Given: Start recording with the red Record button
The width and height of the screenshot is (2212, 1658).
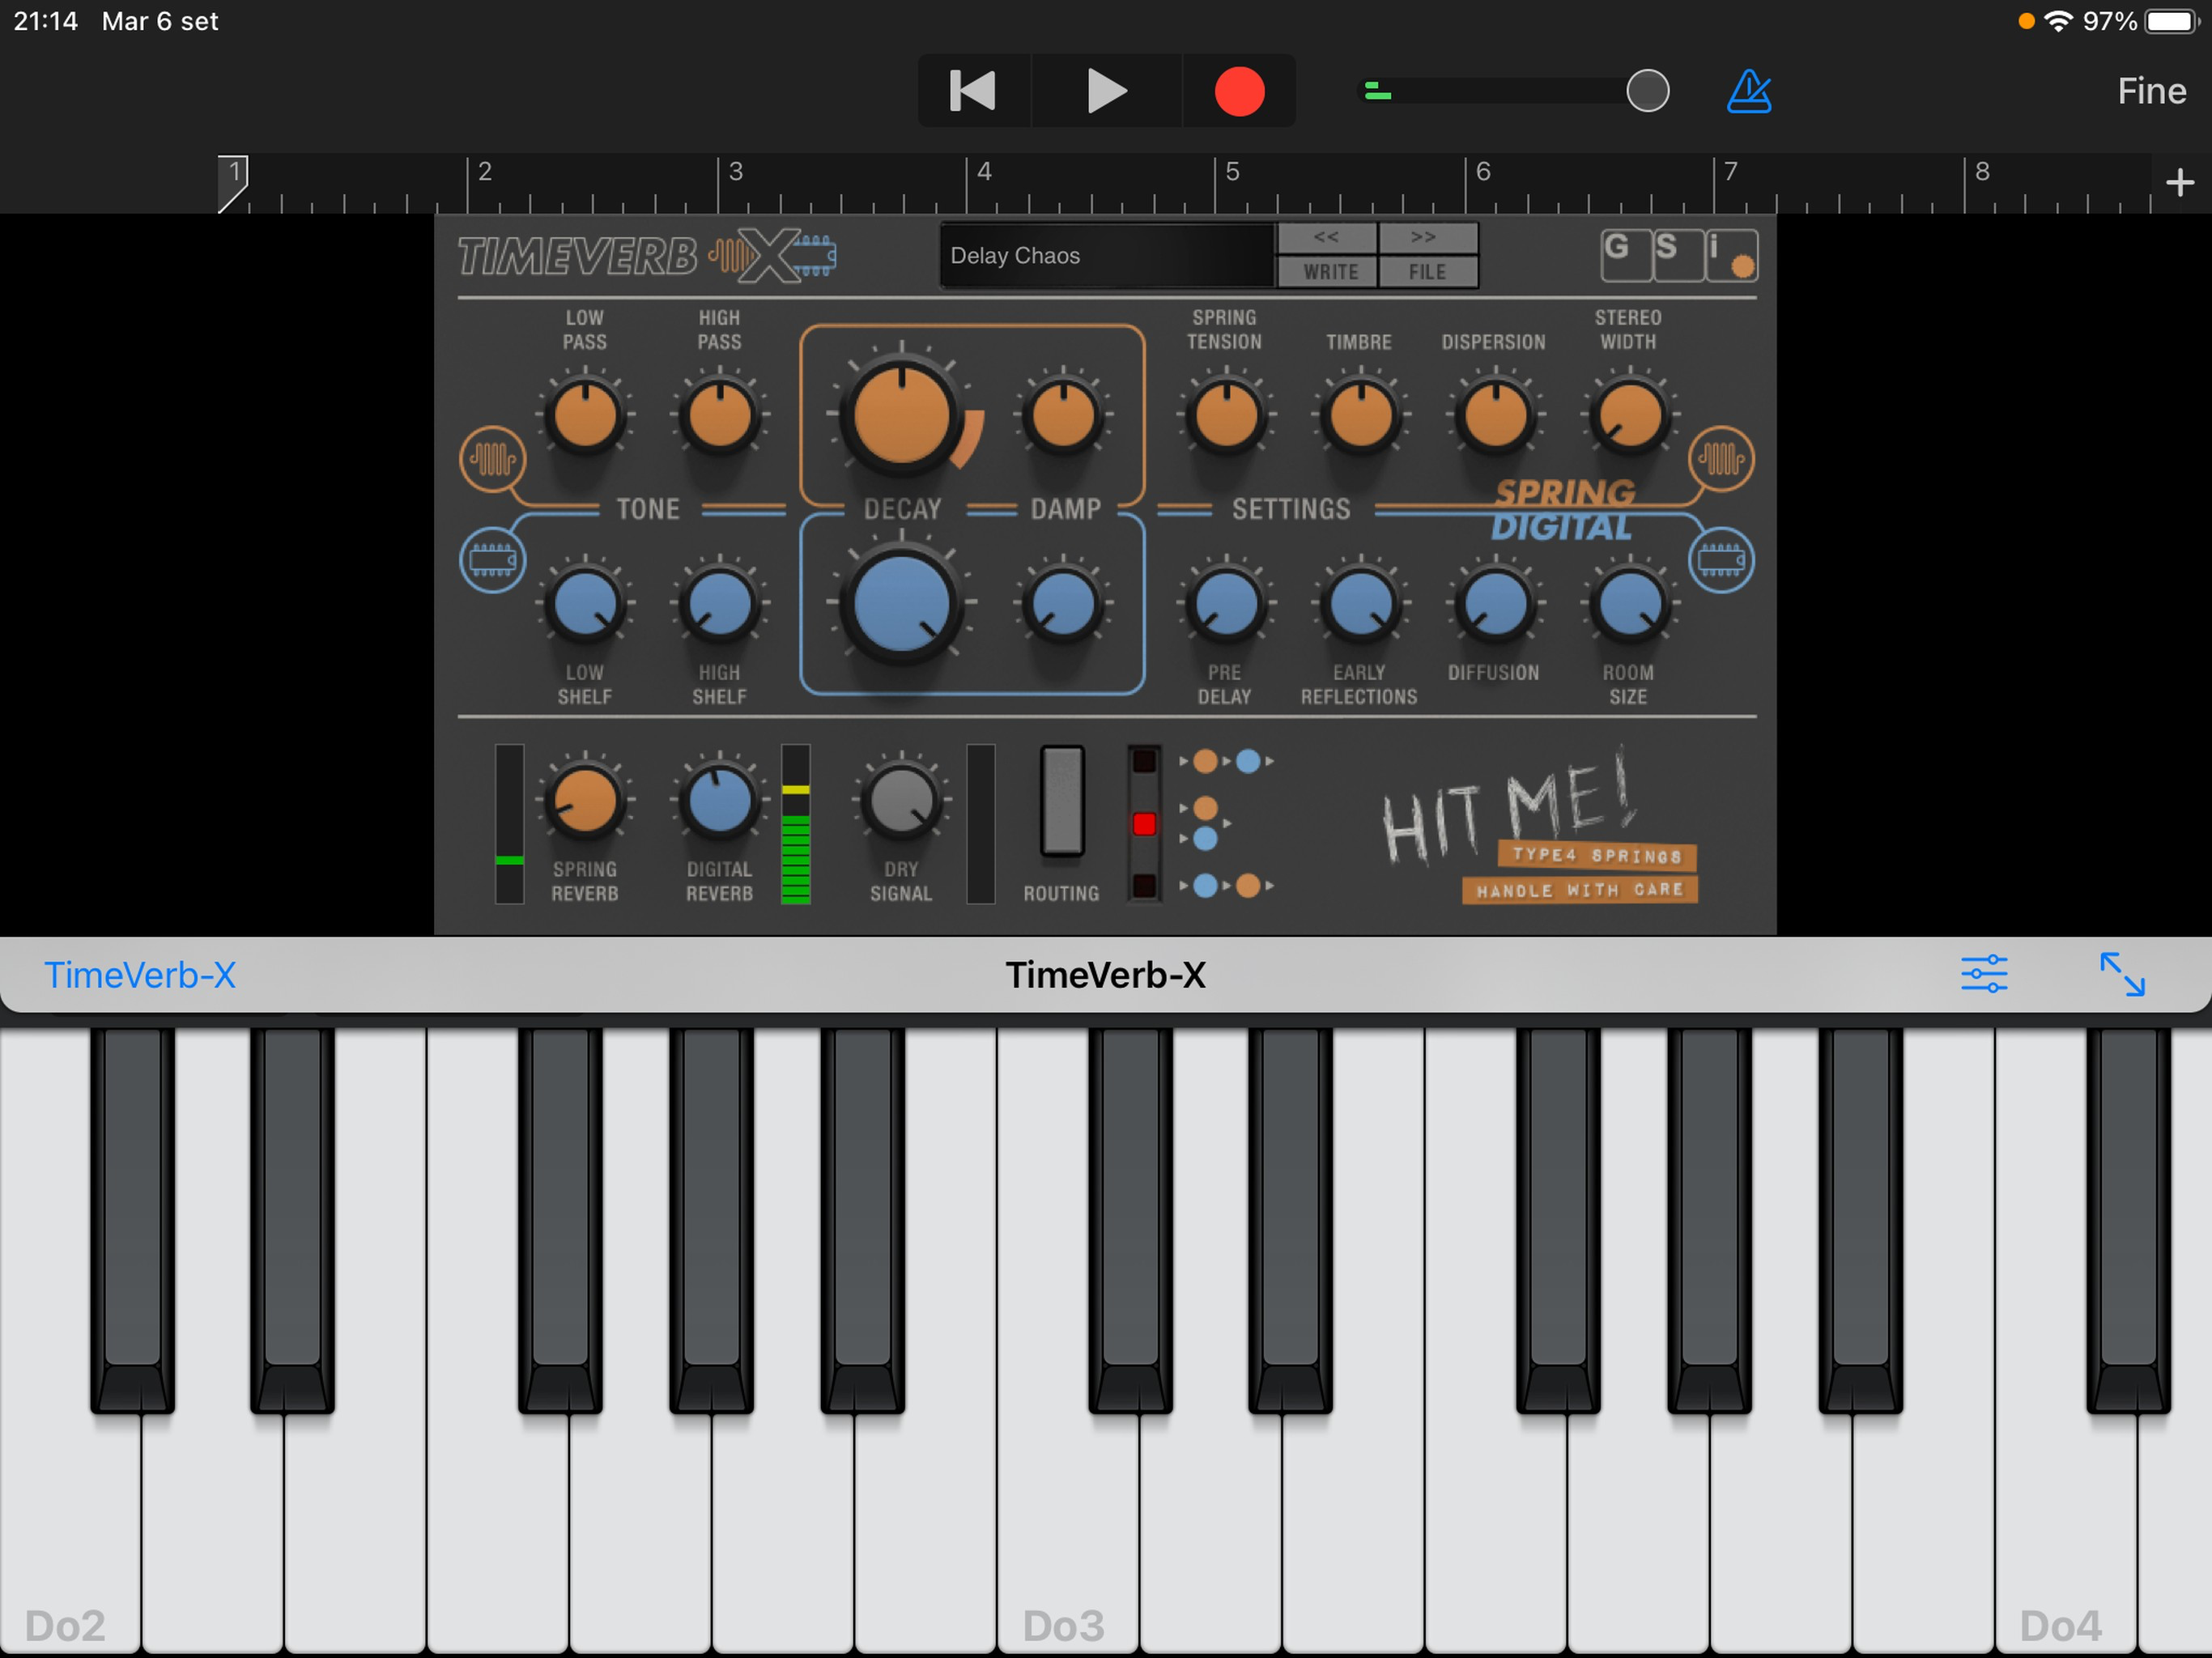Looking at the screenshot, I should (x=1239, y=91).
